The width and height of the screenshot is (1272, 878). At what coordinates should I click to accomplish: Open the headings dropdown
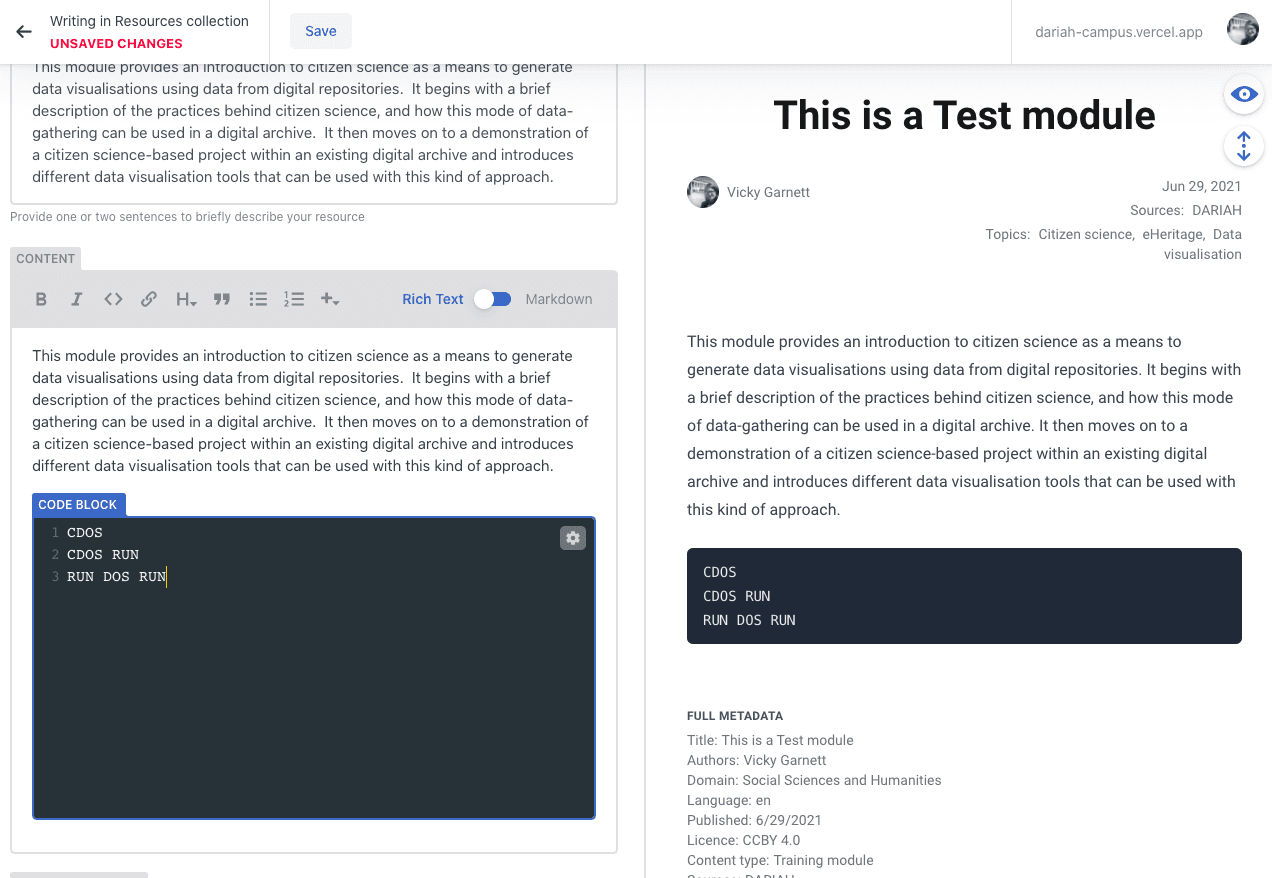[x=186, y=299]
